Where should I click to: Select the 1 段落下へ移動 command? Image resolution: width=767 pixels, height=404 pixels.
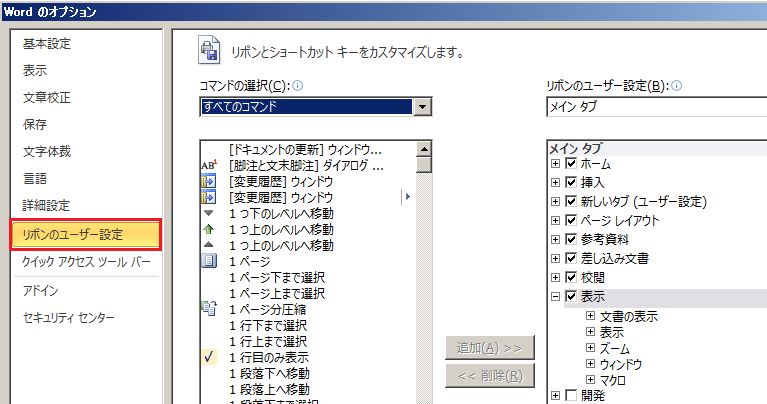coord(270,373)
